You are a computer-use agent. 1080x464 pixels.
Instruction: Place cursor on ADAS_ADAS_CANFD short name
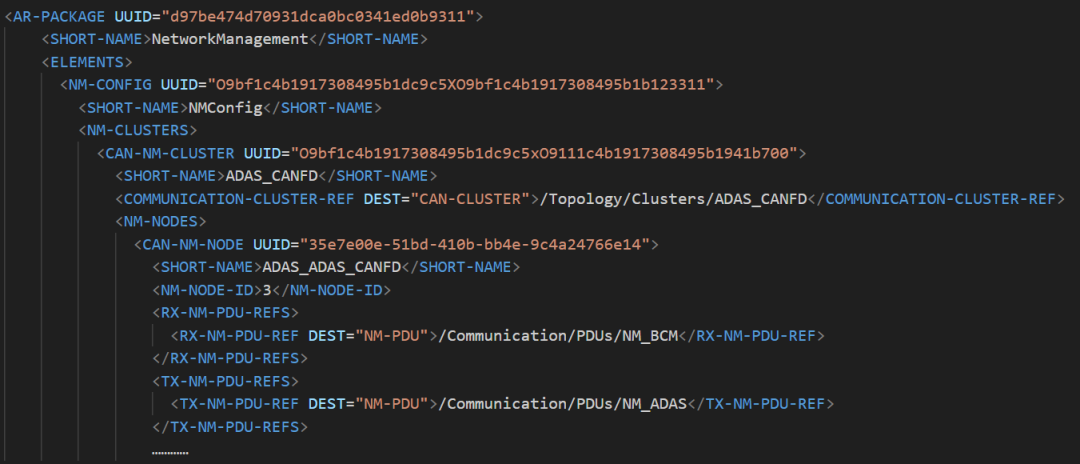point(331,267)
